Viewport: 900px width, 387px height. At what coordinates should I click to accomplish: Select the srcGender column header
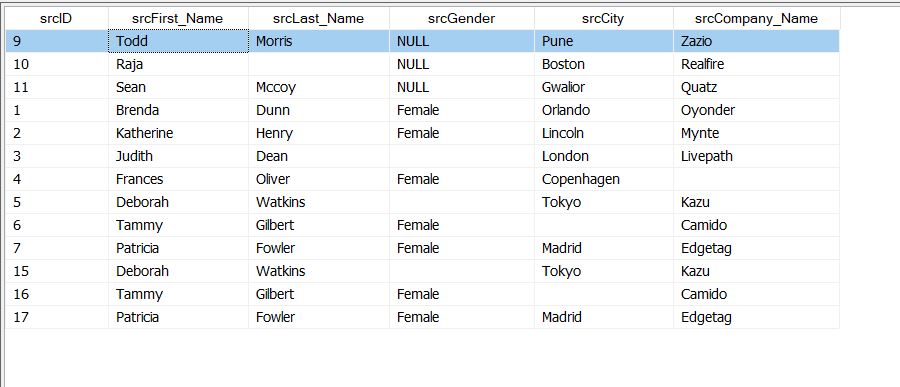point(461,18)
